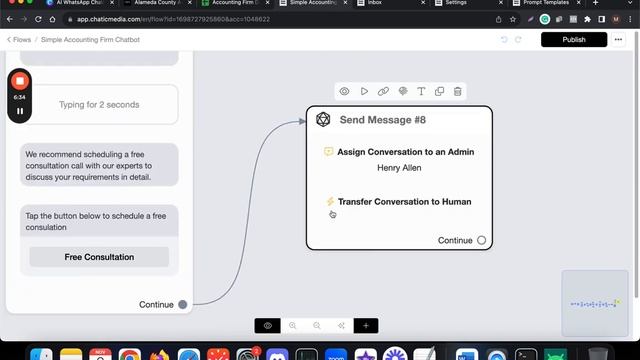
Task: Preview the Send Message #8 node with eye icon
Action: tap(344, 91)
